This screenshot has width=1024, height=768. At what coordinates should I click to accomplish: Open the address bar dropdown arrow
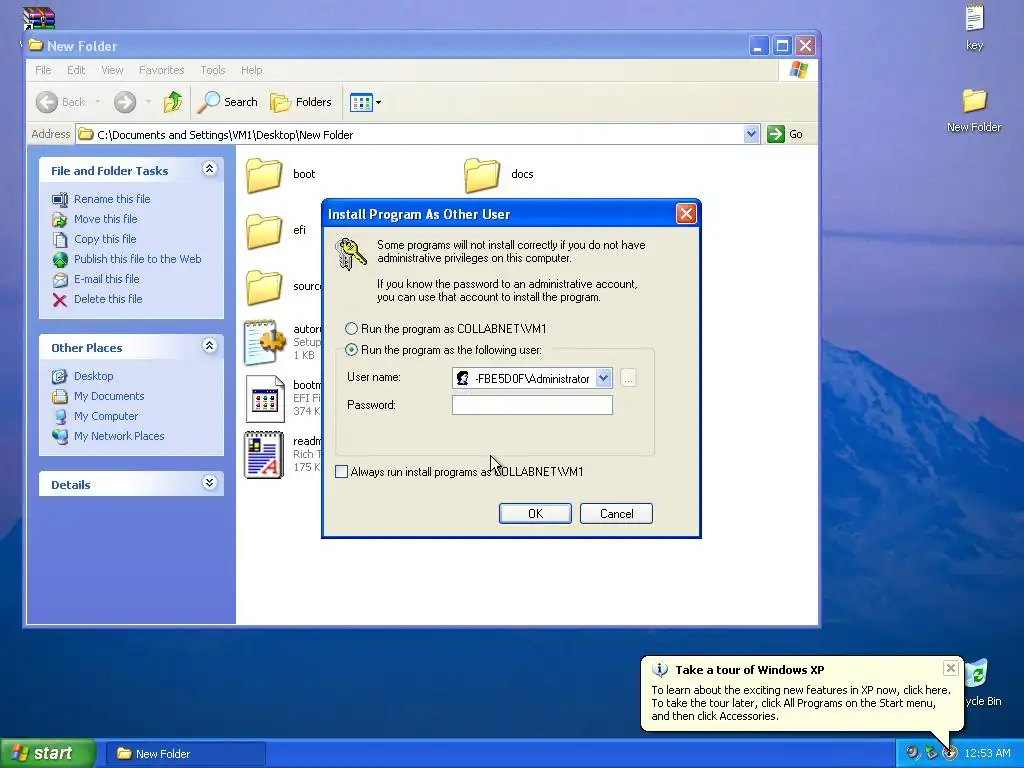pos(751,134)
